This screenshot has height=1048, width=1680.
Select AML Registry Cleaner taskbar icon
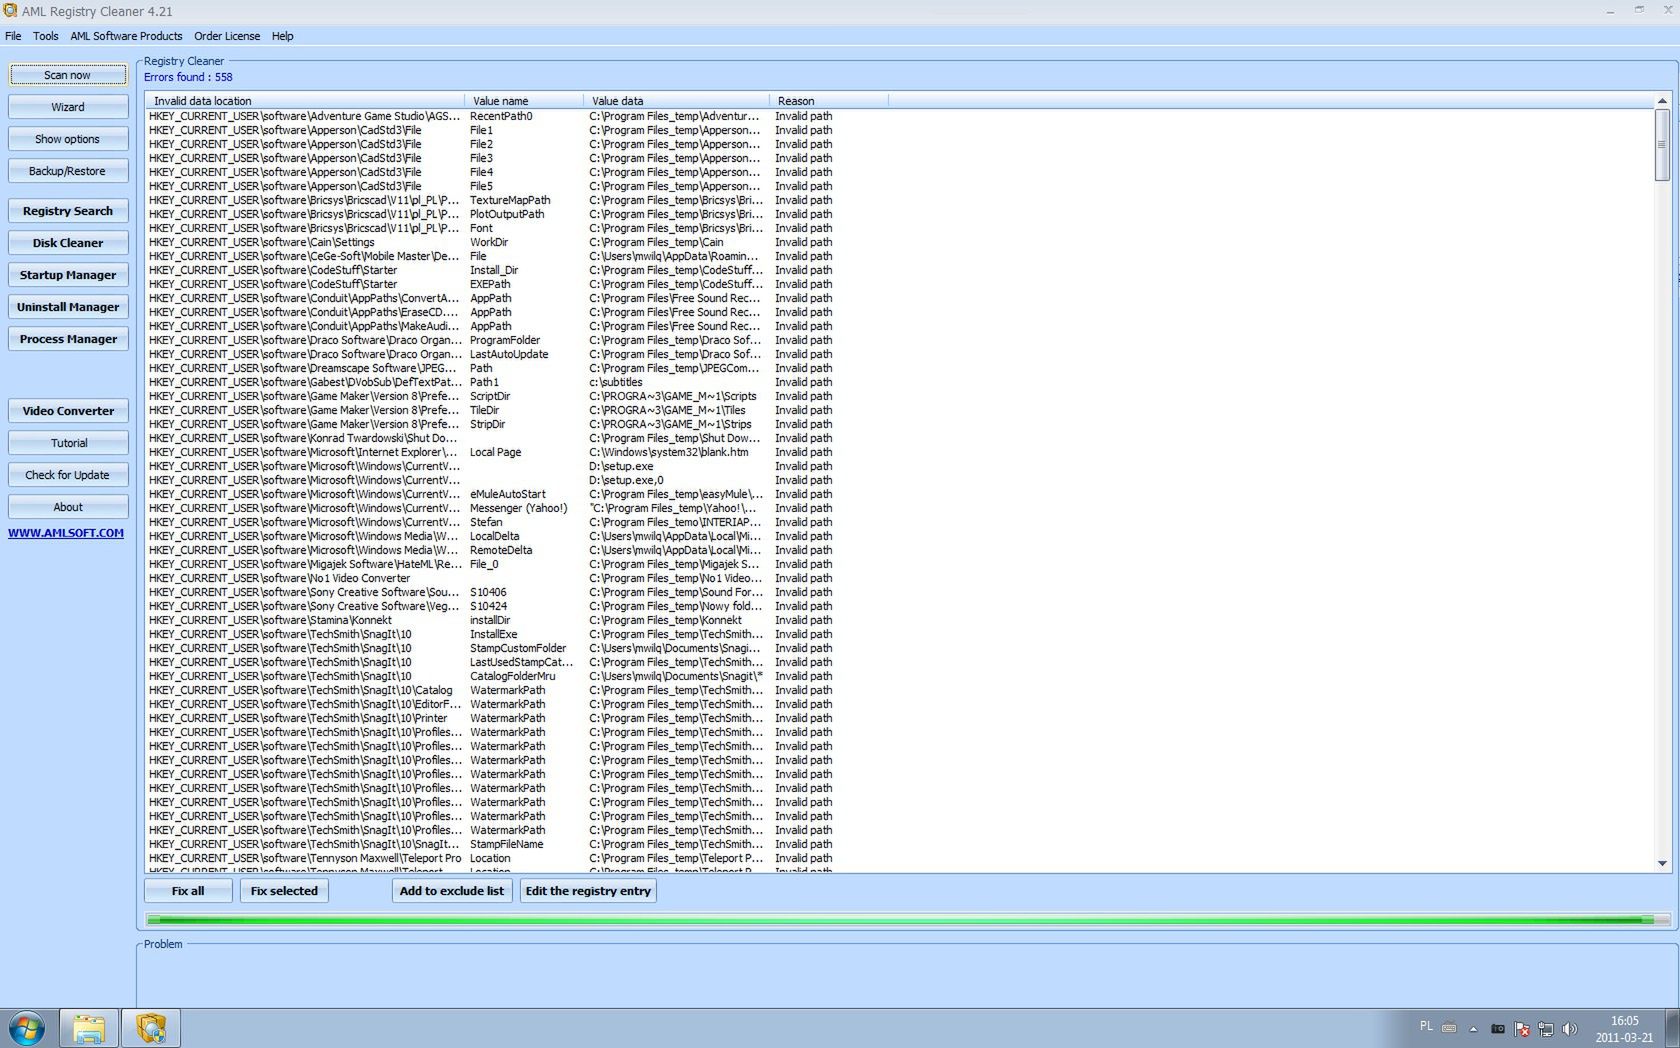(150, 1028)
